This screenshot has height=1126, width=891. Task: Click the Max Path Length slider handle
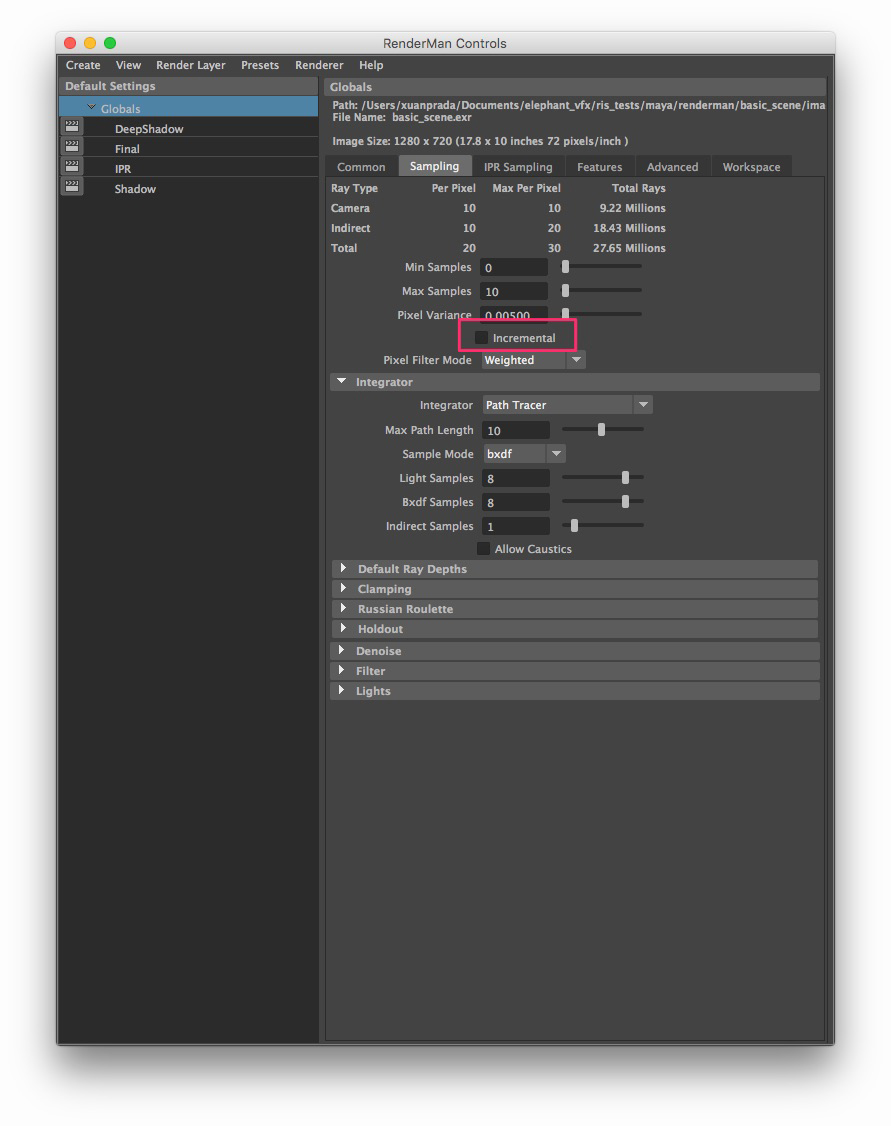point(602,429)
